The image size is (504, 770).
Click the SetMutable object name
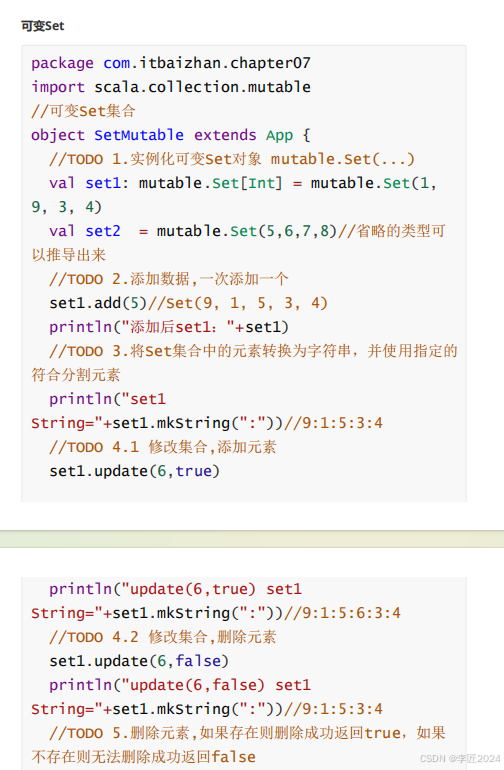[x=139, y=135]
